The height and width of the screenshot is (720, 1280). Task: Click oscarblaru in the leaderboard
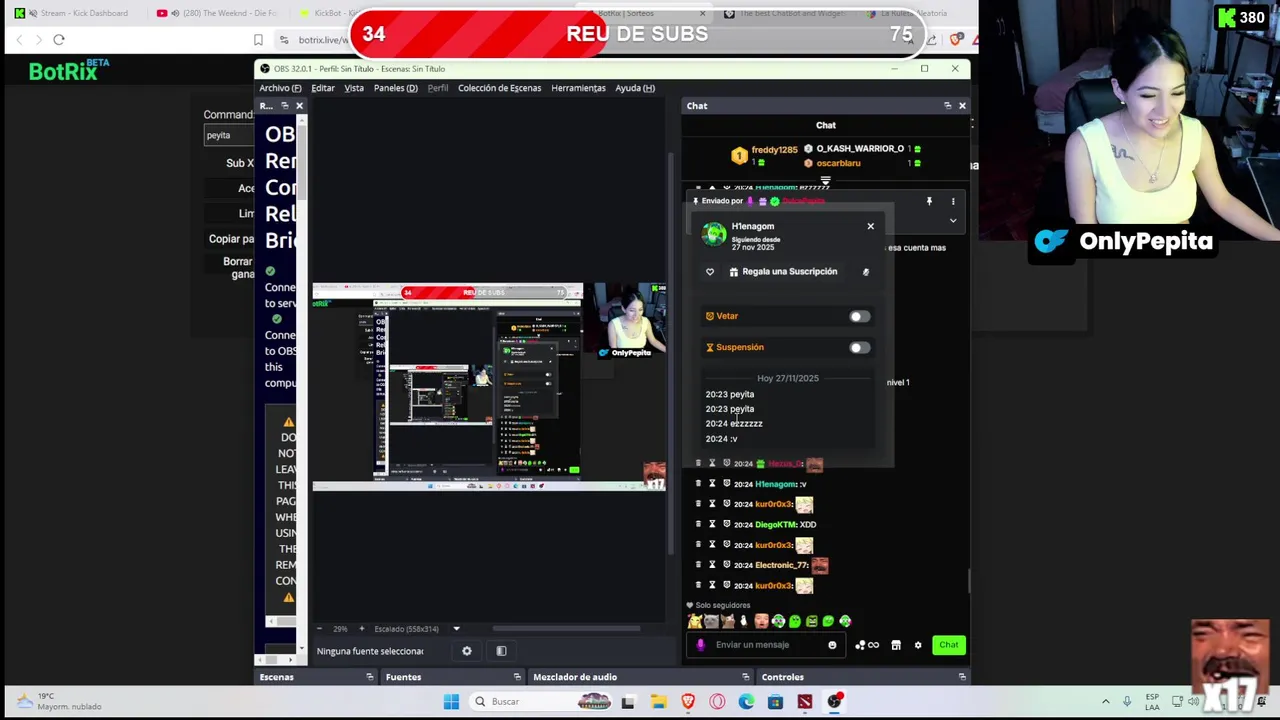point(838,163)
